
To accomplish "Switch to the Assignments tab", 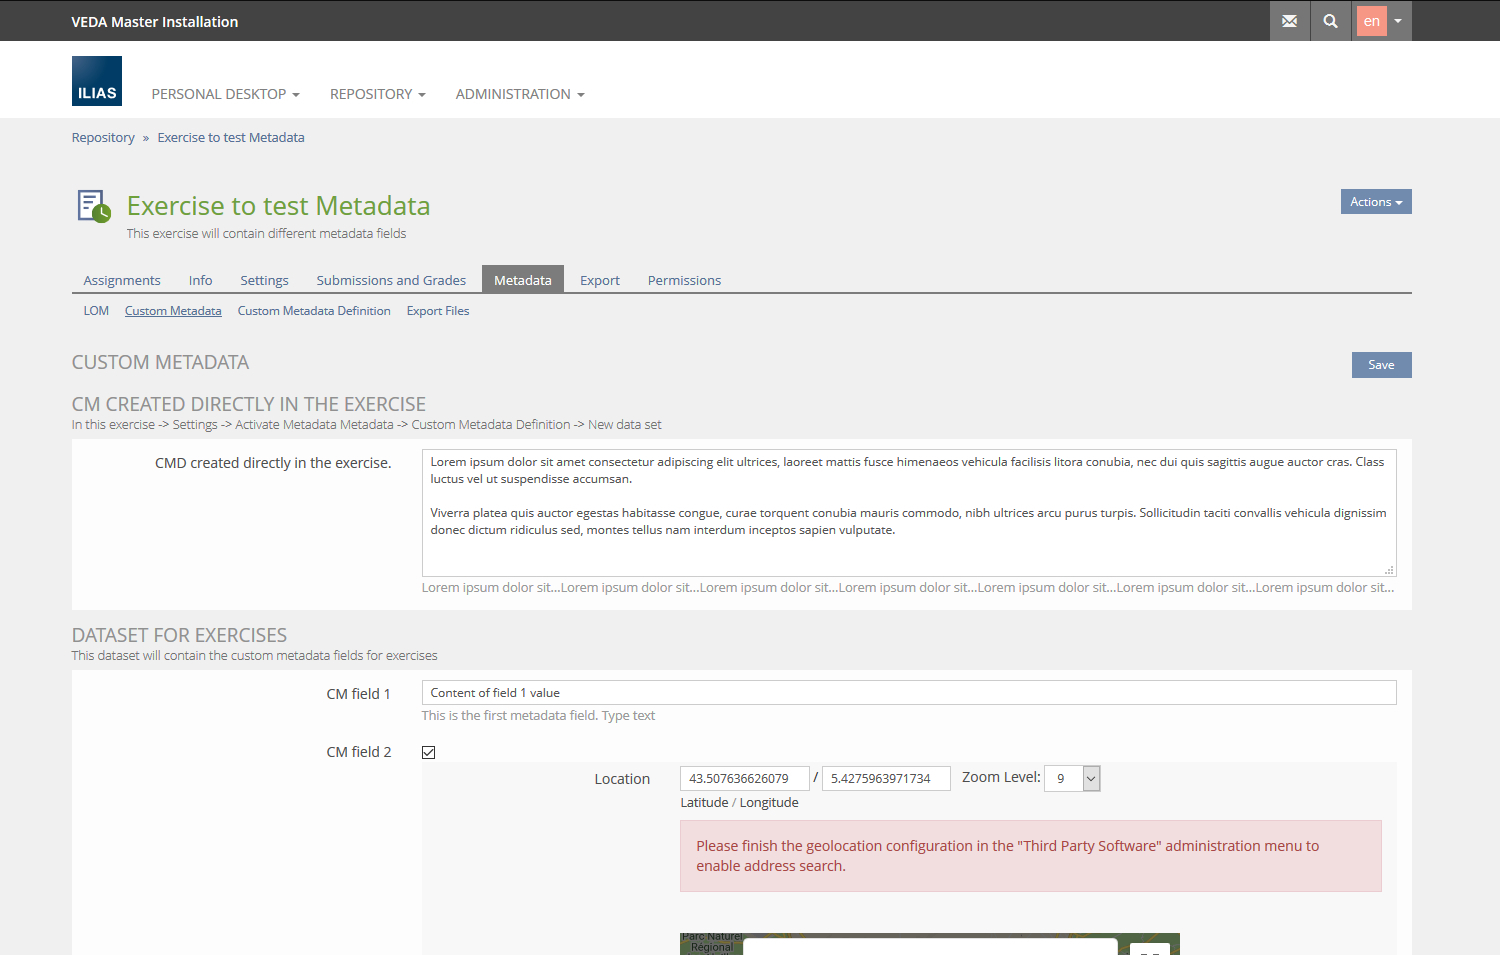I will pyautogui.click(x=122, y=280).
